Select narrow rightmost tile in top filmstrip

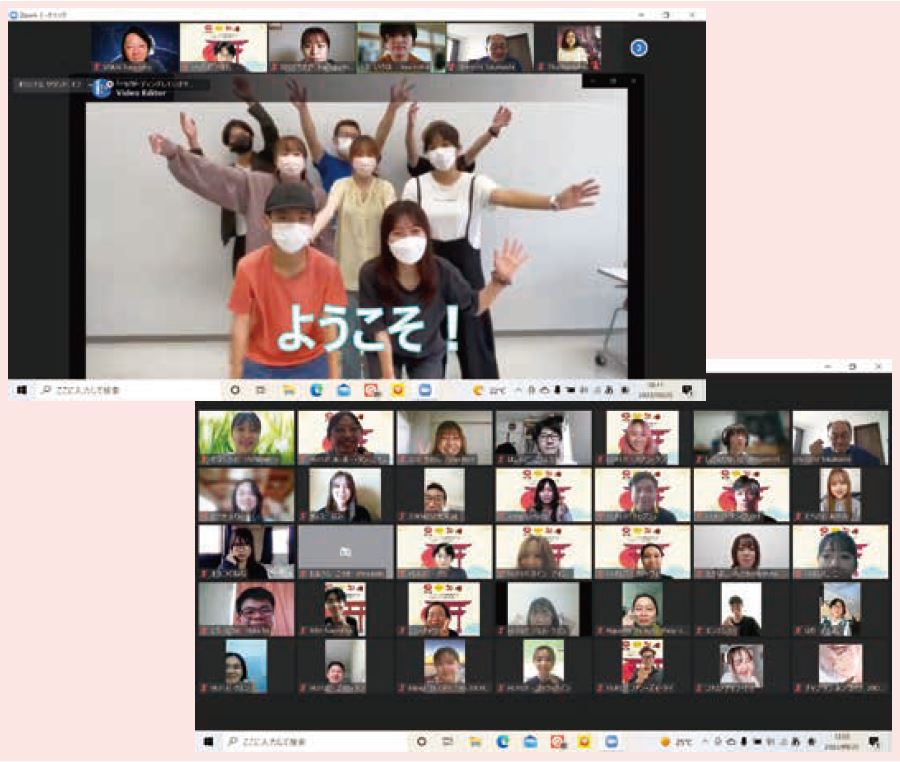(x=579, y=48)
